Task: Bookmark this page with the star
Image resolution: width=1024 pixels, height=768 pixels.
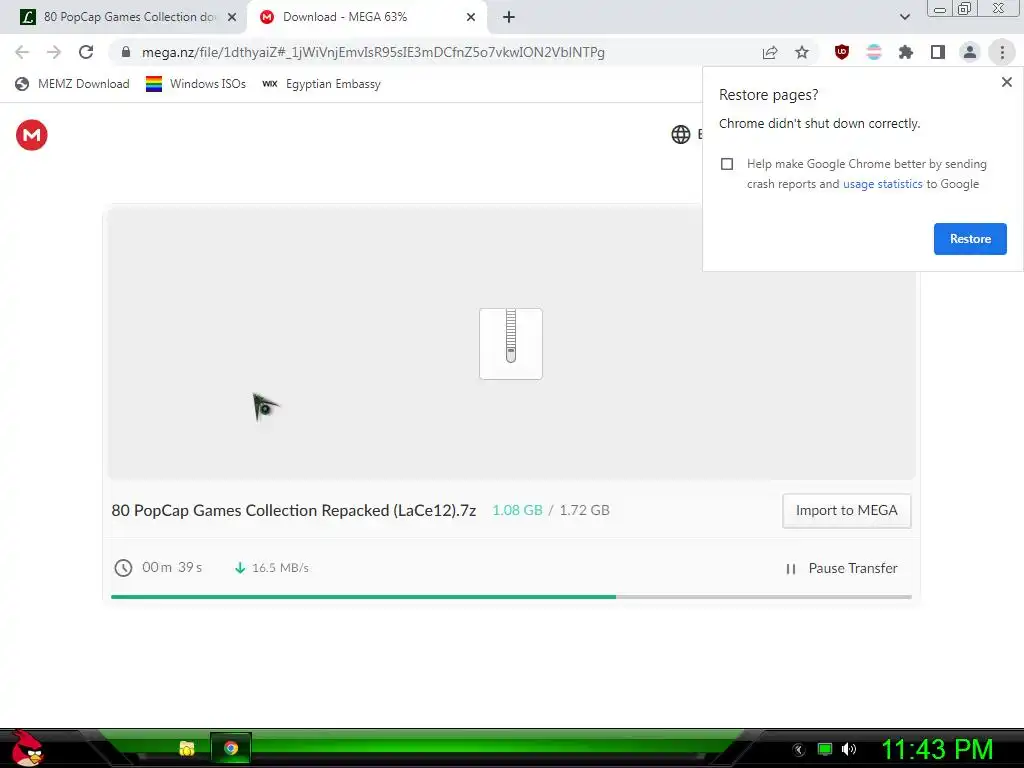Action: tap(802, 52)
